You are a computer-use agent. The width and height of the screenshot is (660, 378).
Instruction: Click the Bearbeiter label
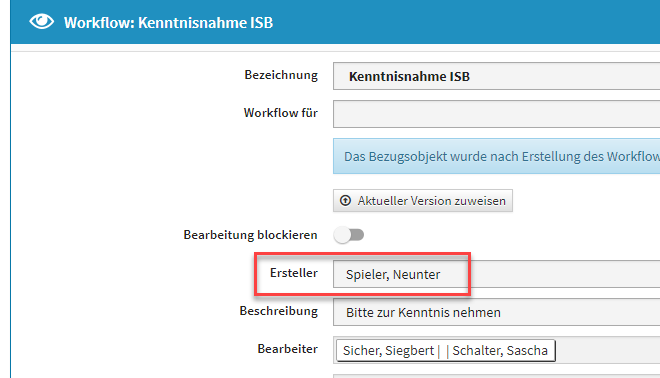point(287,349)
